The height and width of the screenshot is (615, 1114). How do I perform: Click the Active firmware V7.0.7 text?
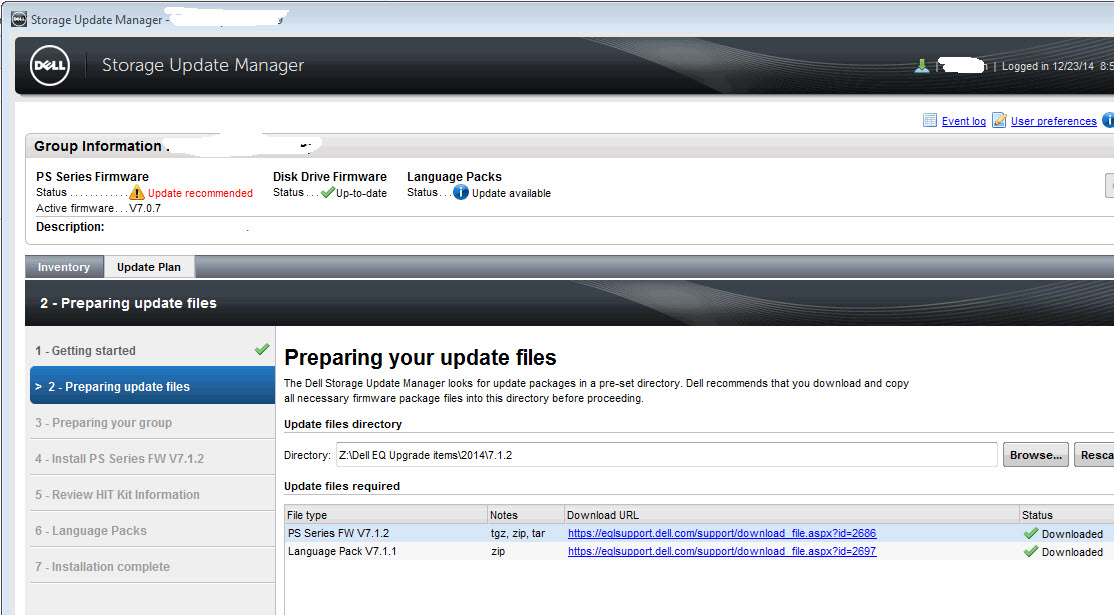pyautogui.click(x=99, y=208)
